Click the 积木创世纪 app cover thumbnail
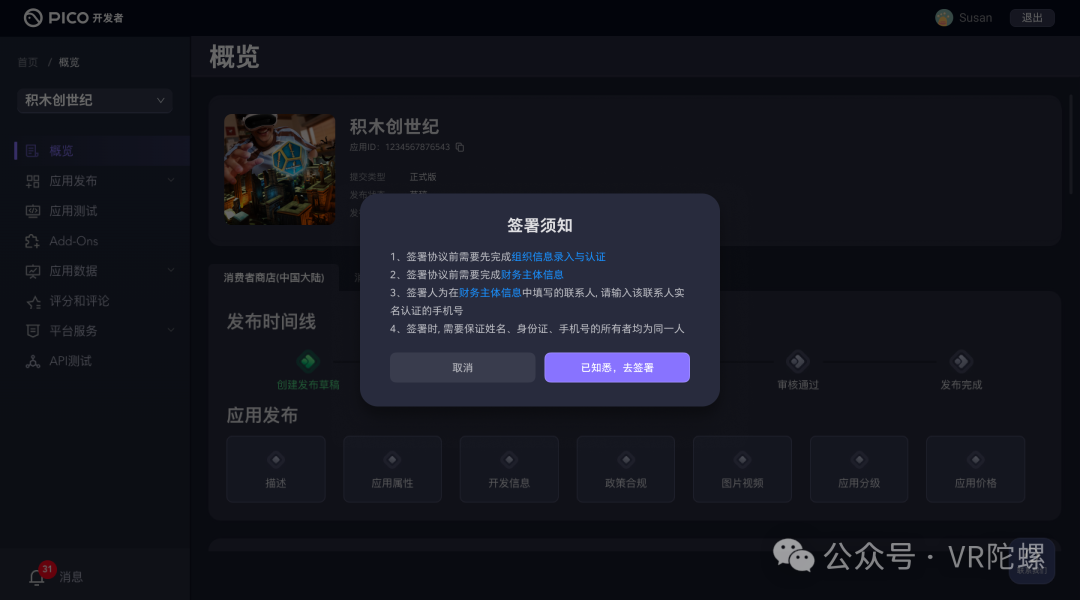The image size is (1080, 600). tap(280, 169)
